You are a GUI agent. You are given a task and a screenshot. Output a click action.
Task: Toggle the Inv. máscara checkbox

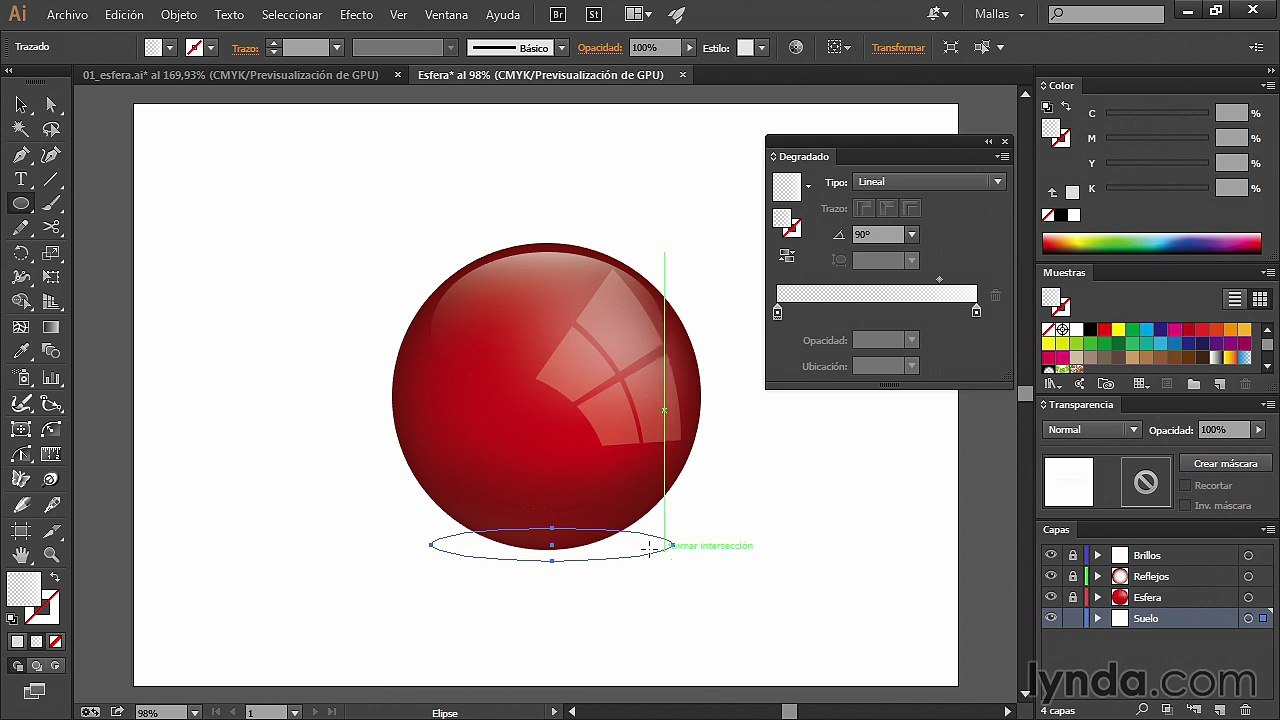(1185, 505)
